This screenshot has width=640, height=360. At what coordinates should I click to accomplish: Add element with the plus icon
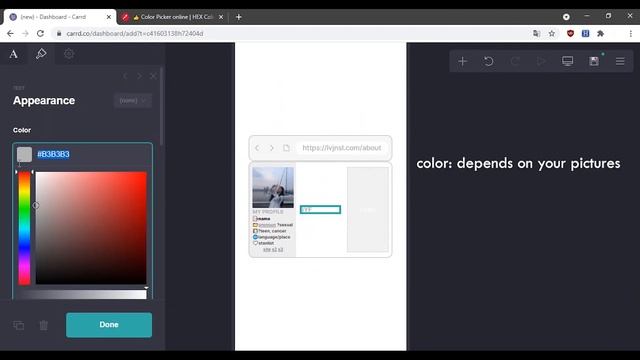tap(462, 61)
